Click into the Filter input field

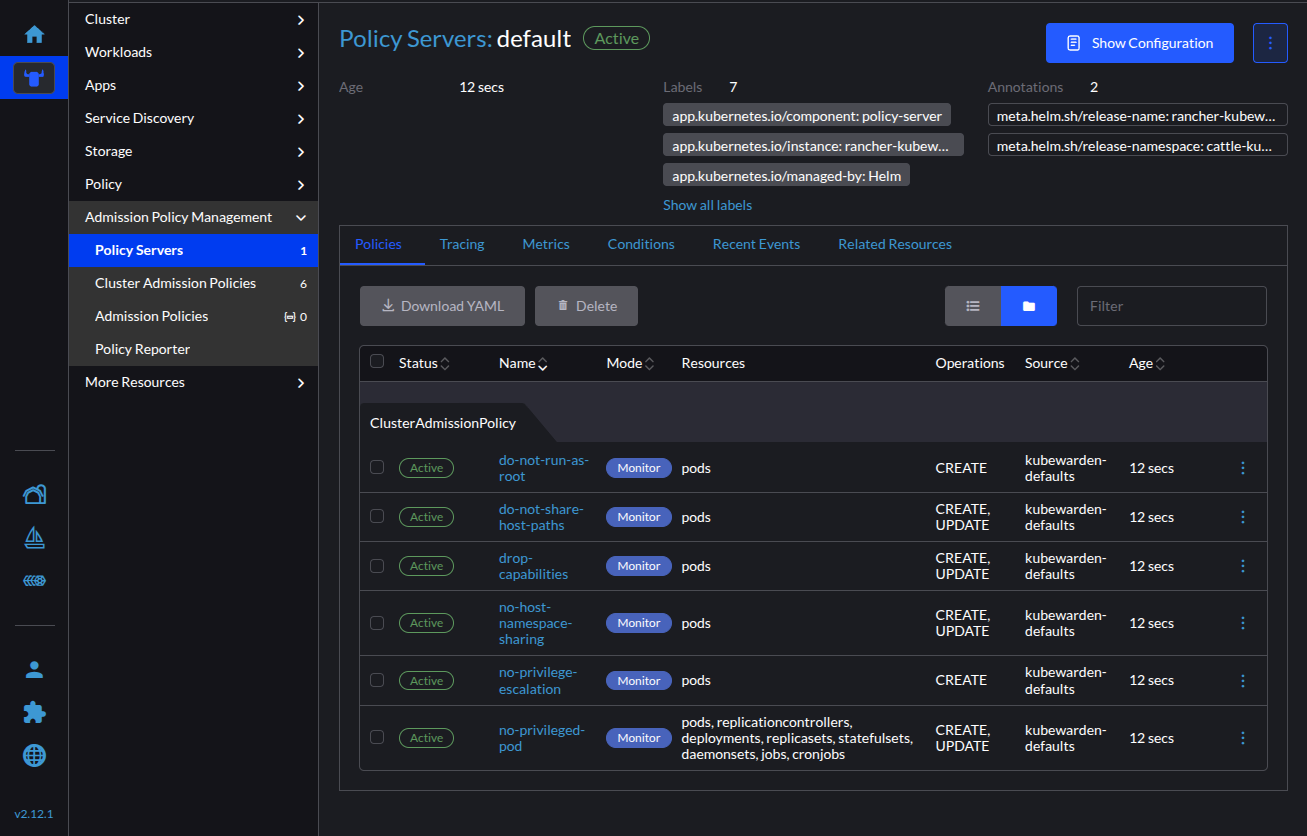(1171, 306)
